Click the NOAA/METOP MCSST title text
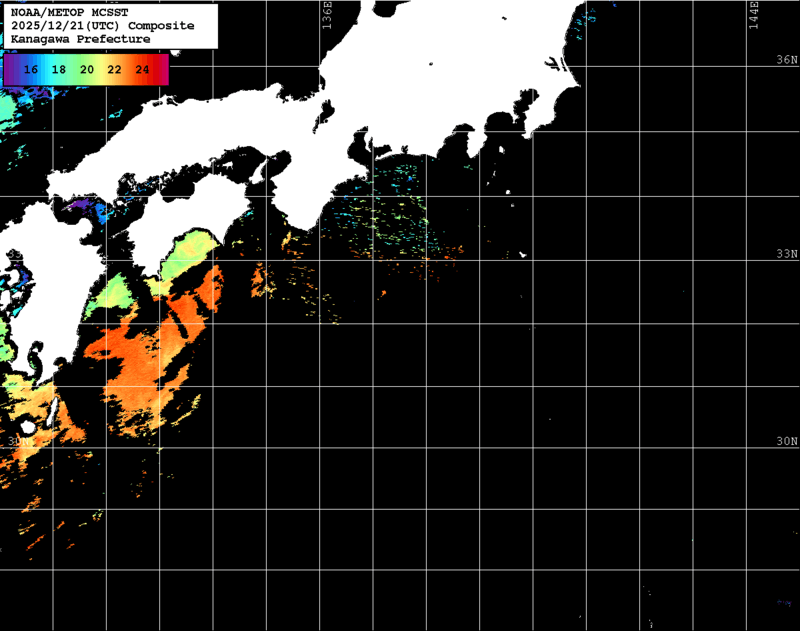The width and height of the screenshot is (800, 631). [x=61, y=12]
